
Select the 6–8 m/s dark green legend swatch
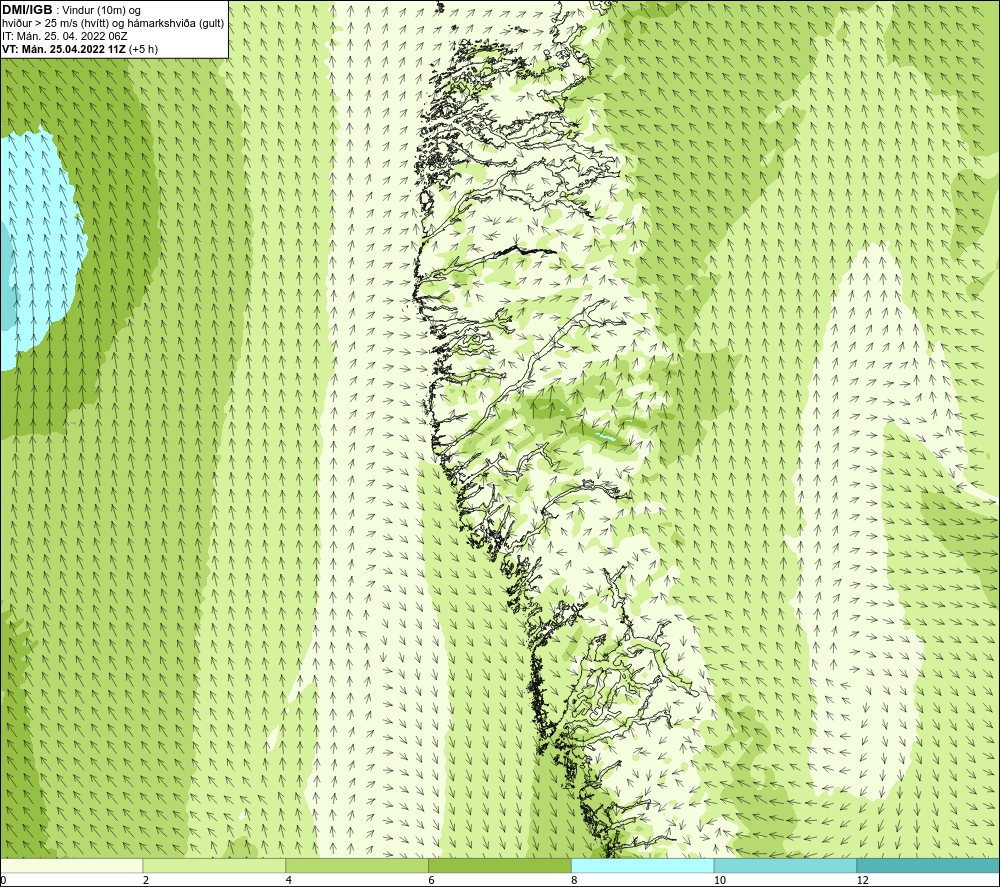(500, 865)
